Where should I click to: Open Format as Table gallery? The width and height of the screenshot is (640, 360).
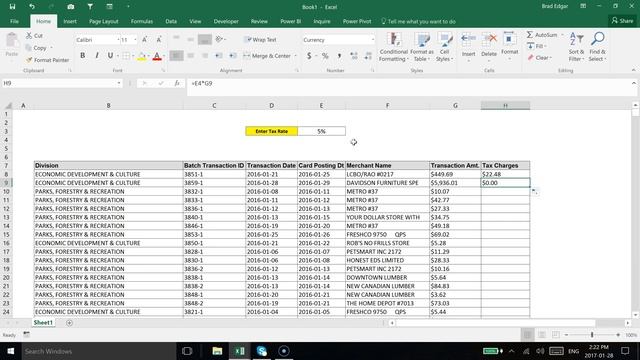click(422, 47)
